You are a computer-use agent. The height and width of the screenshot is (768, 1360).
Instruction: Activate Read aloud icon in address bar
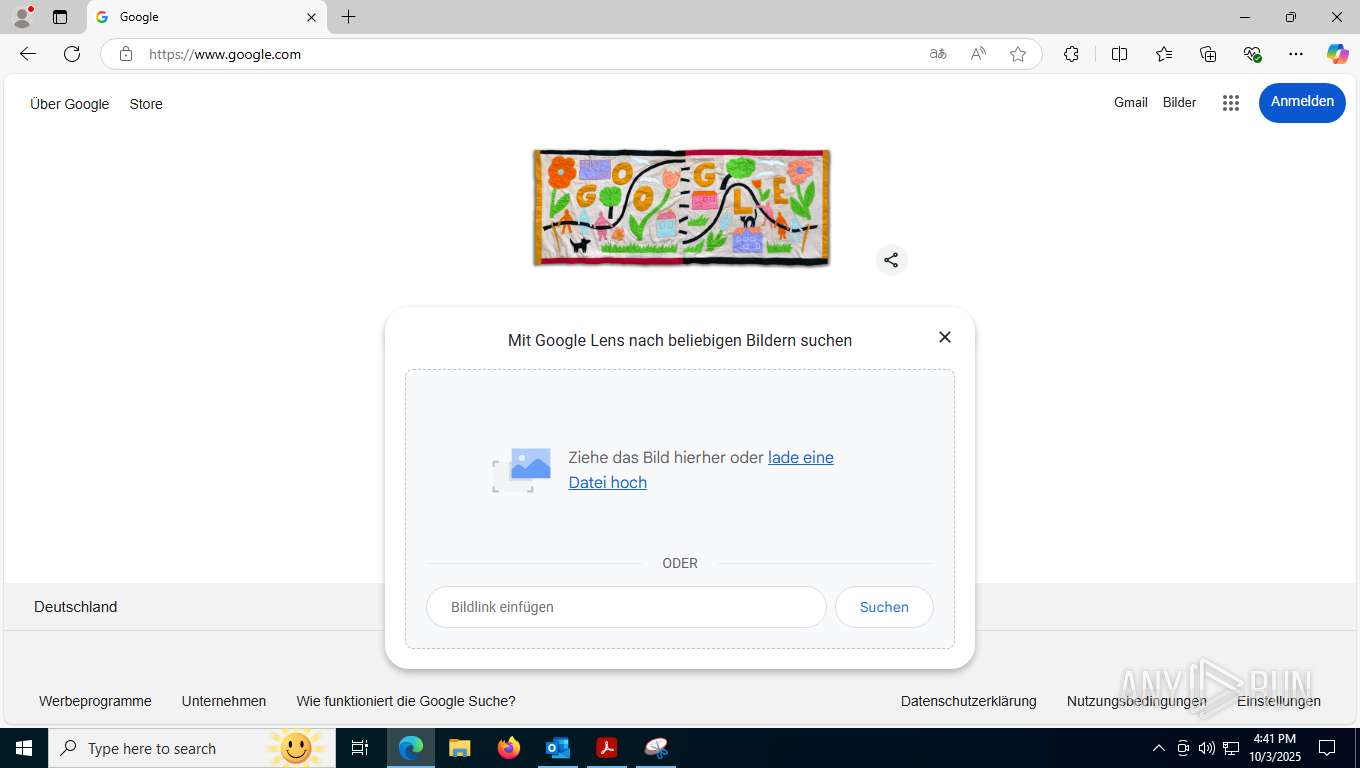coord(978,54)
